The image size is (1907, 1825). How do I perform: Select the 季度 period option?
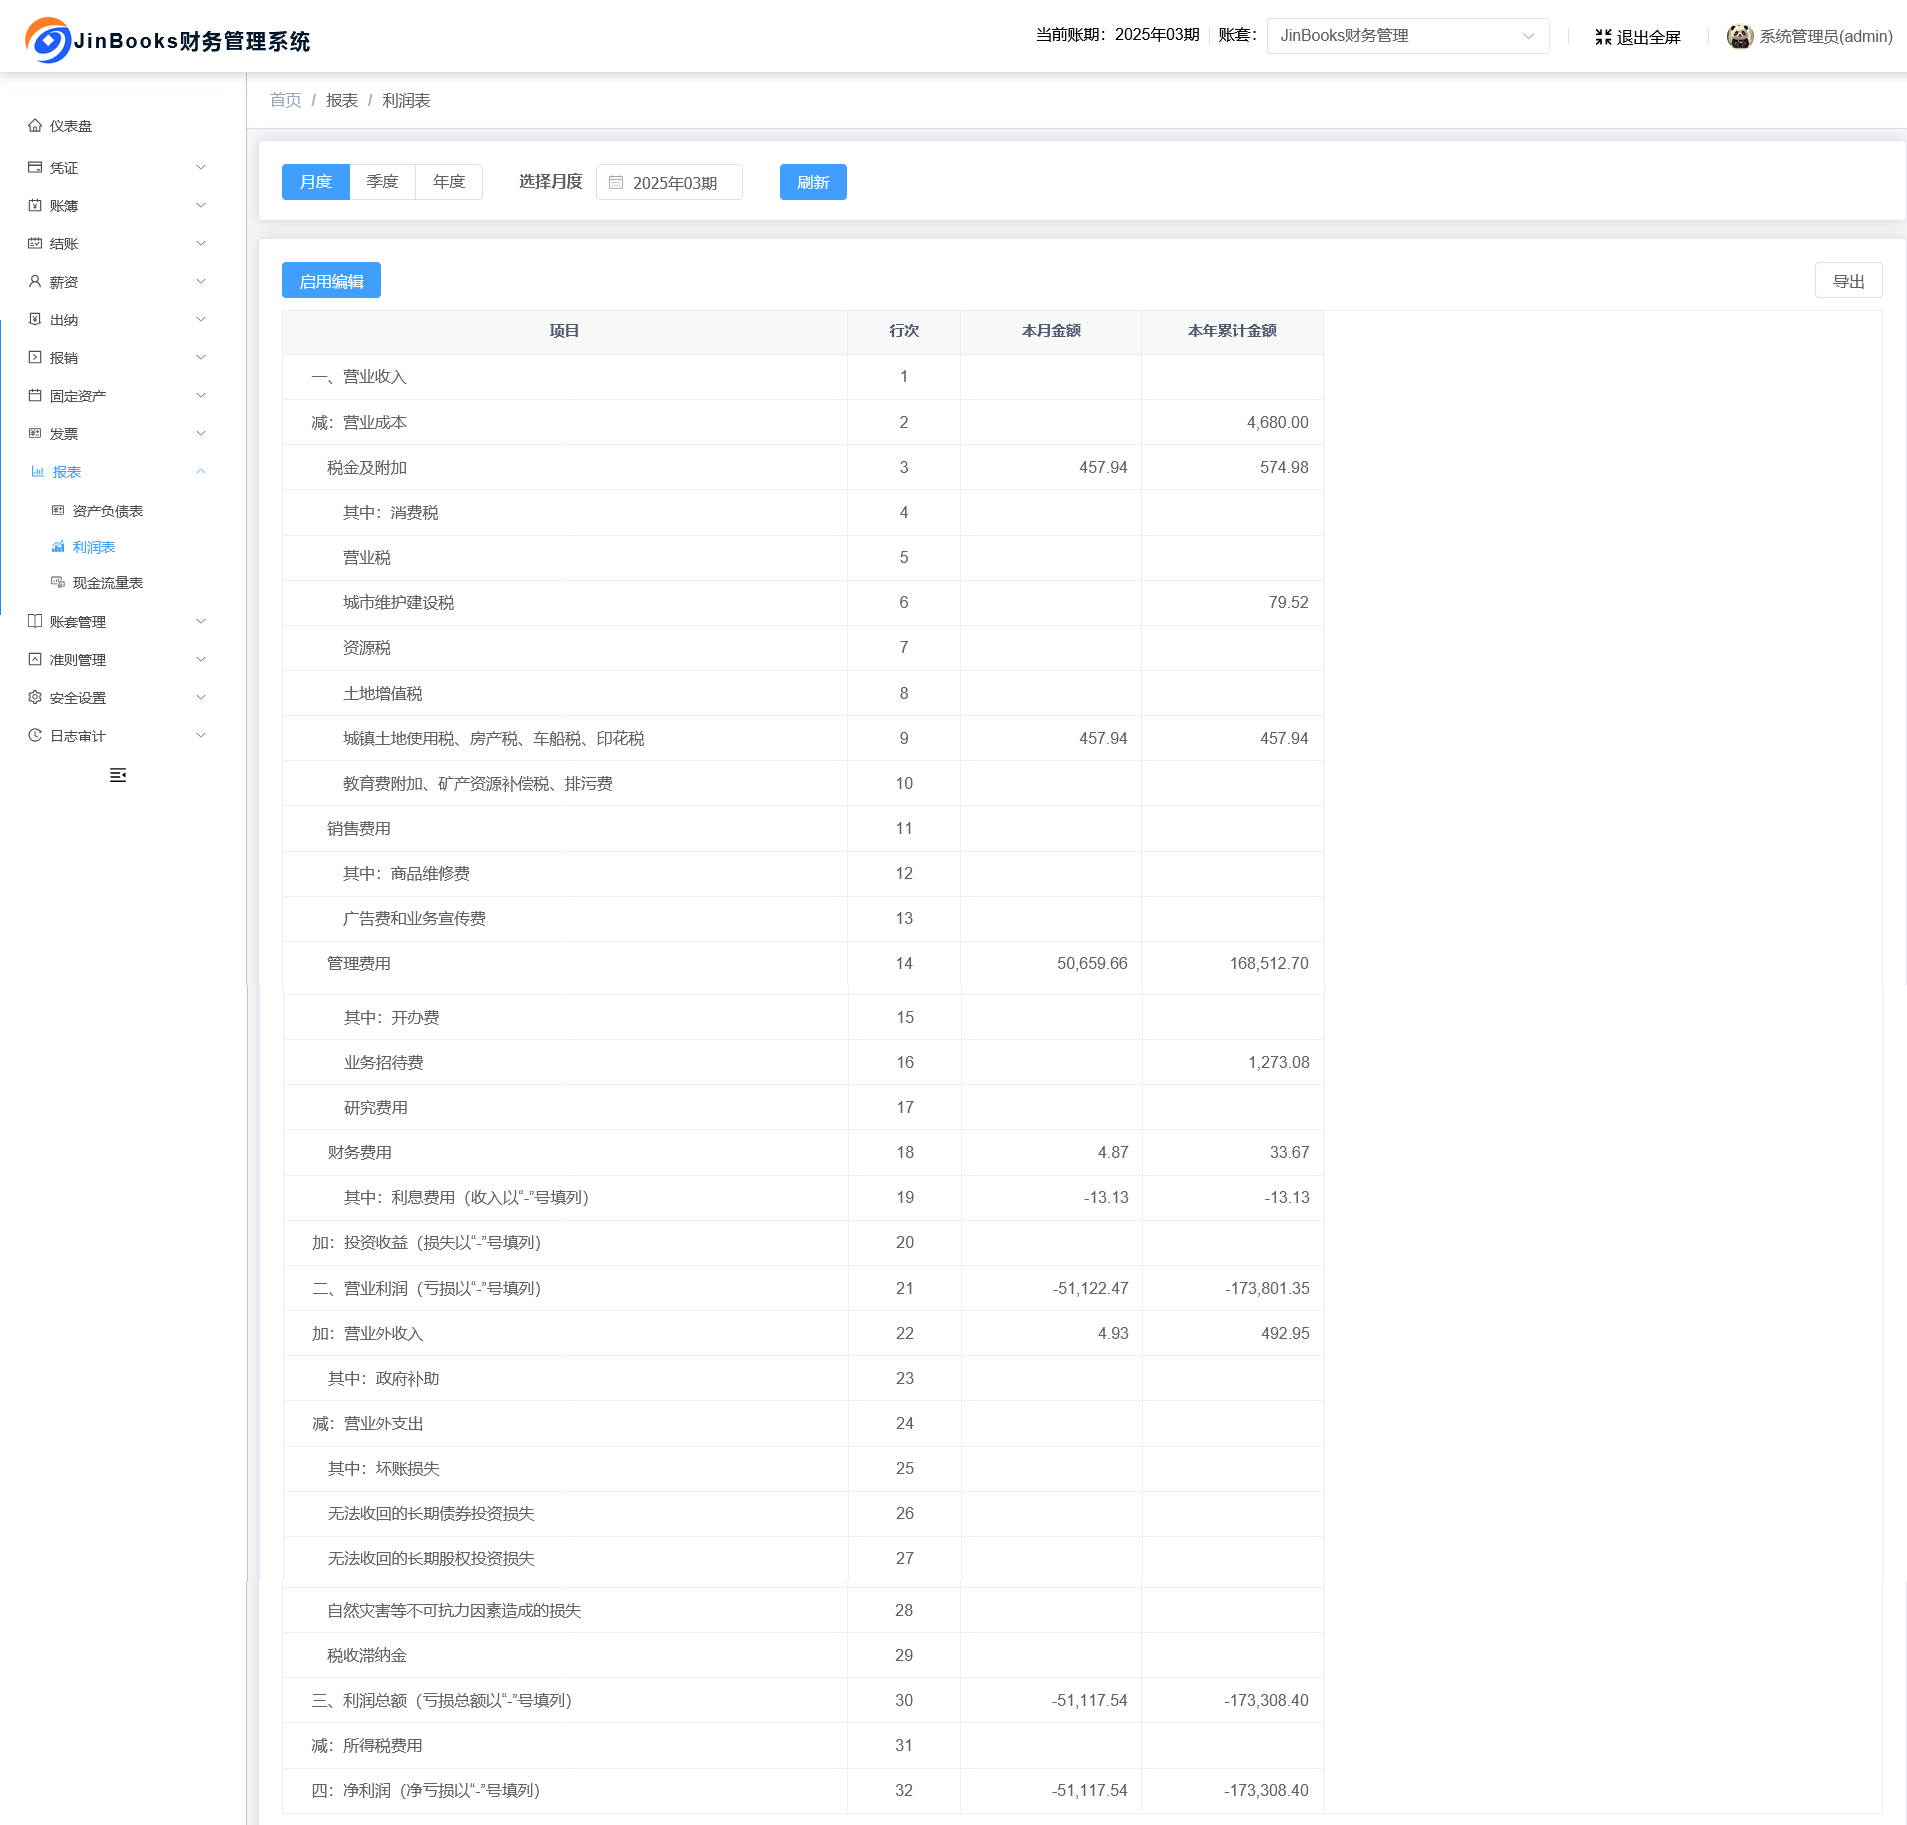[x=382, y=182]
